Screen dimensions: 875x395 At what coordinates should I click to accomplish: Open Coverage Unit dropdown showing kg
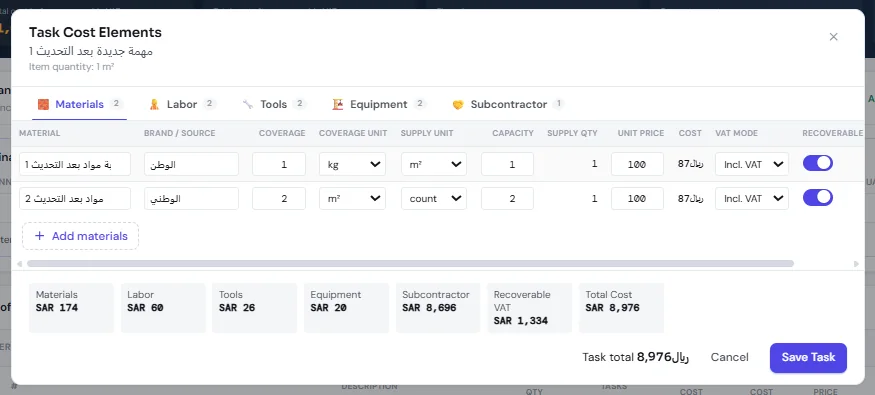tap(352, 164)
